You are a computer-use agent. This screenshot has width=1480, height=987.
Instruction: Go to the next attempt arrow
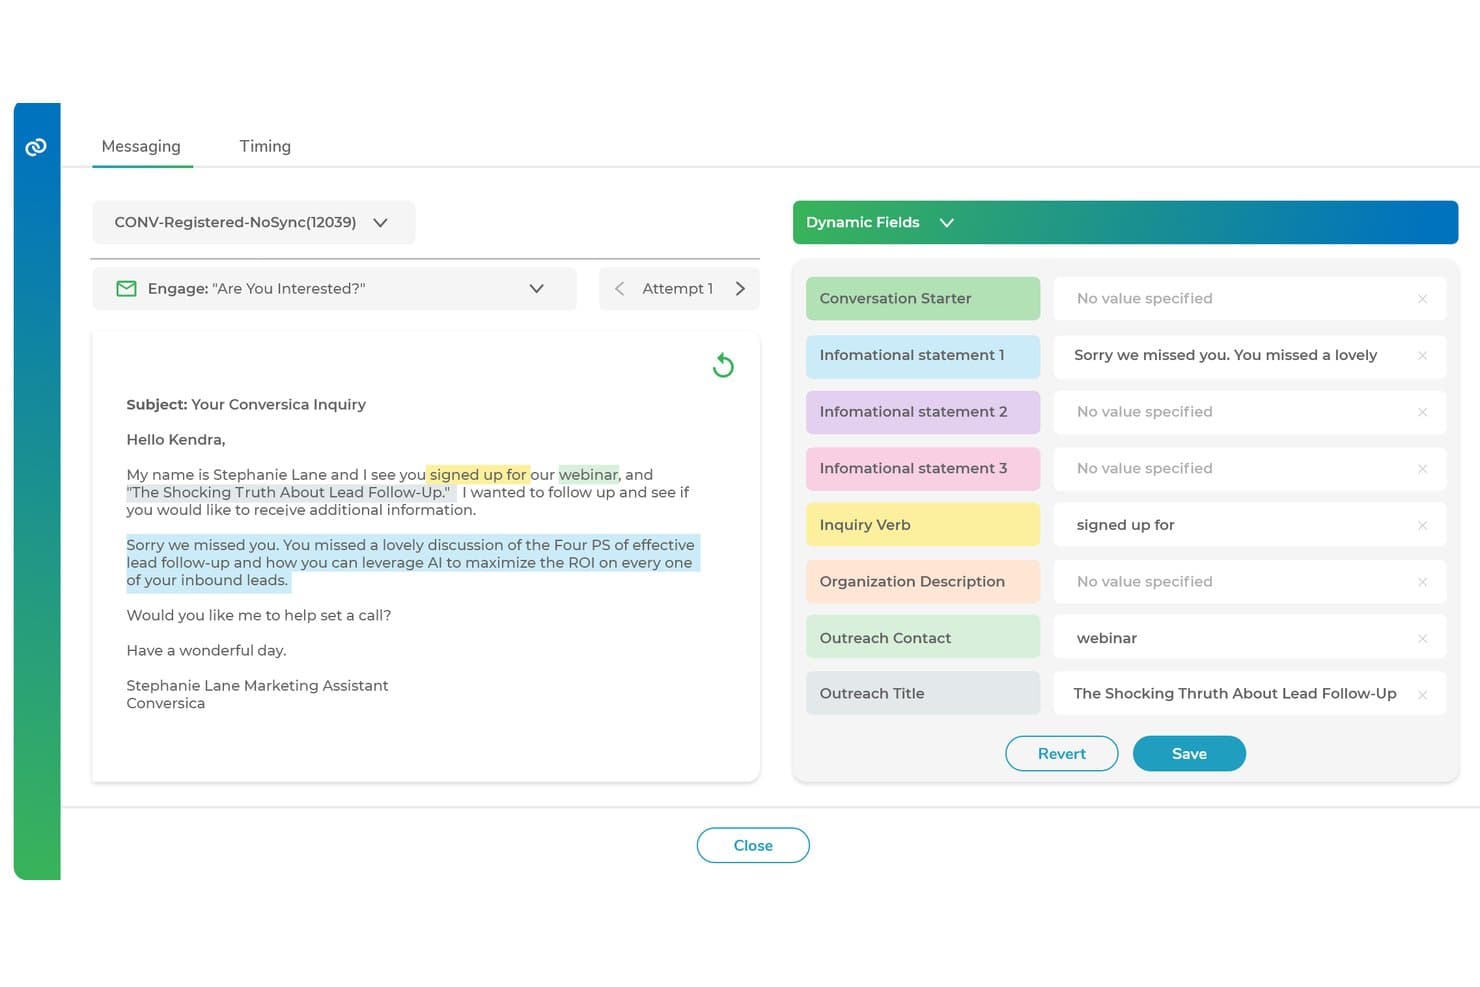(x=740, y=289)
